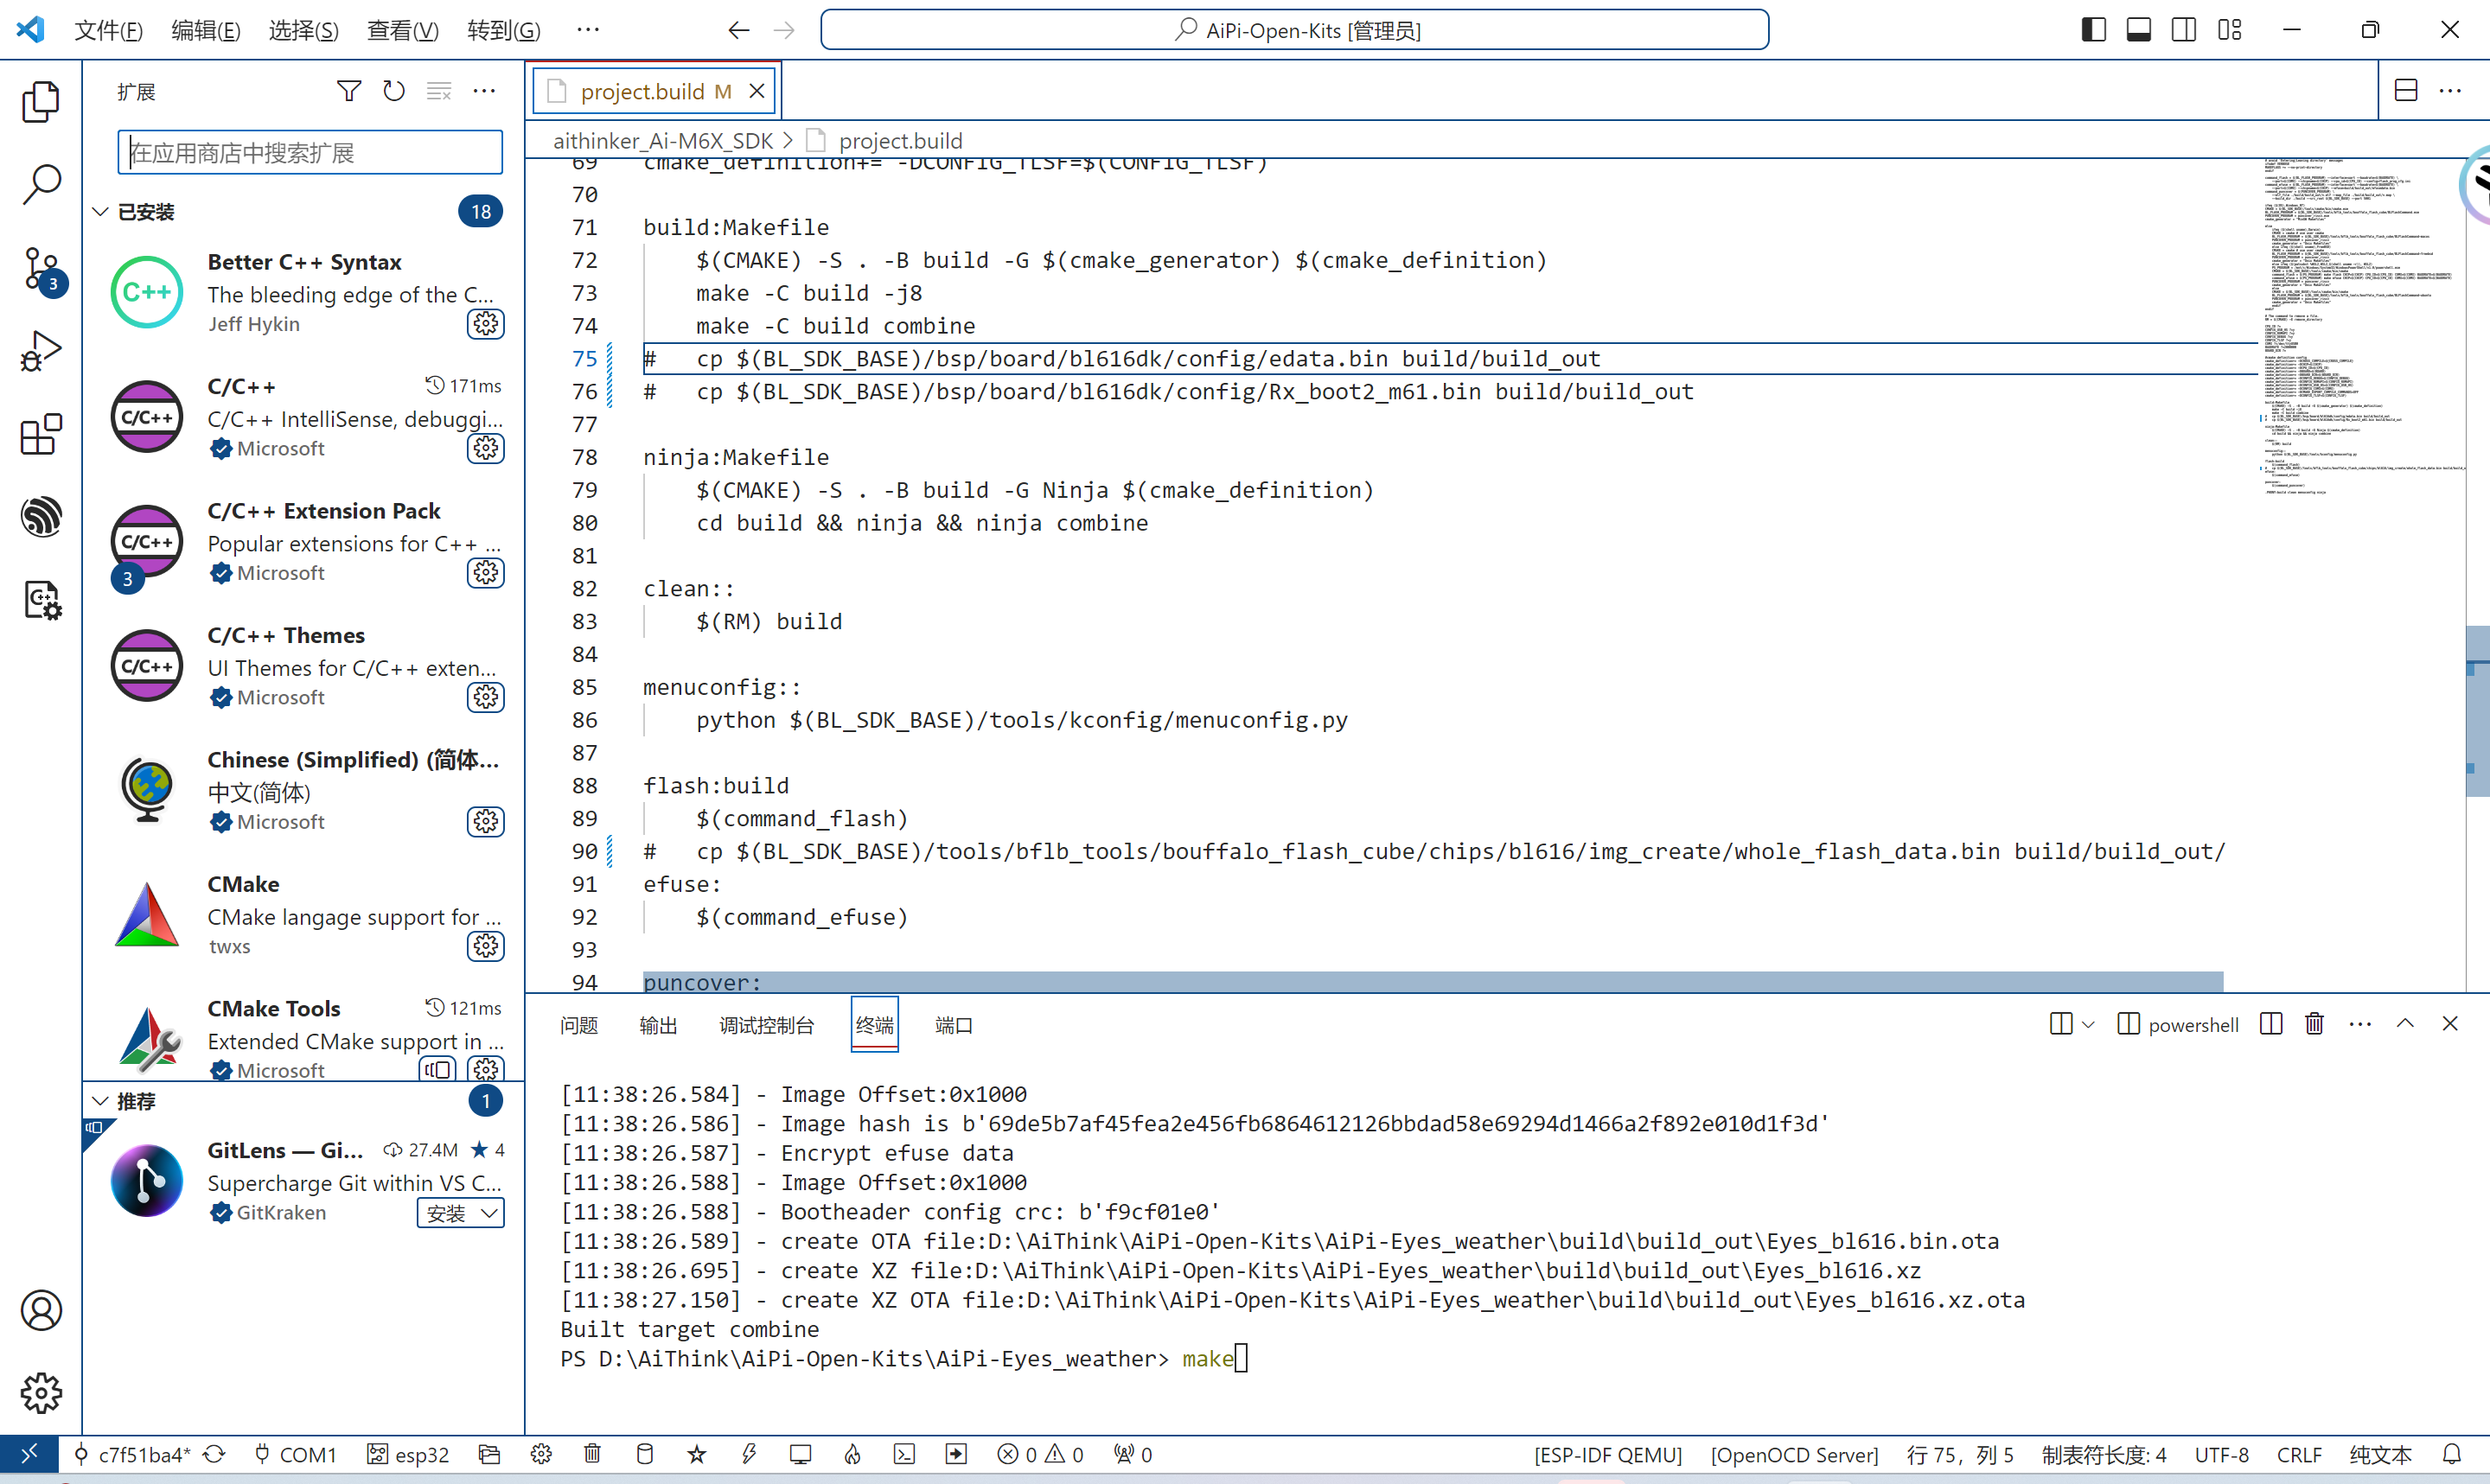Kill the terminal with trash icon
The width and height of the screenshot is (2490, 1484).
click(x=2314, y=1023)
